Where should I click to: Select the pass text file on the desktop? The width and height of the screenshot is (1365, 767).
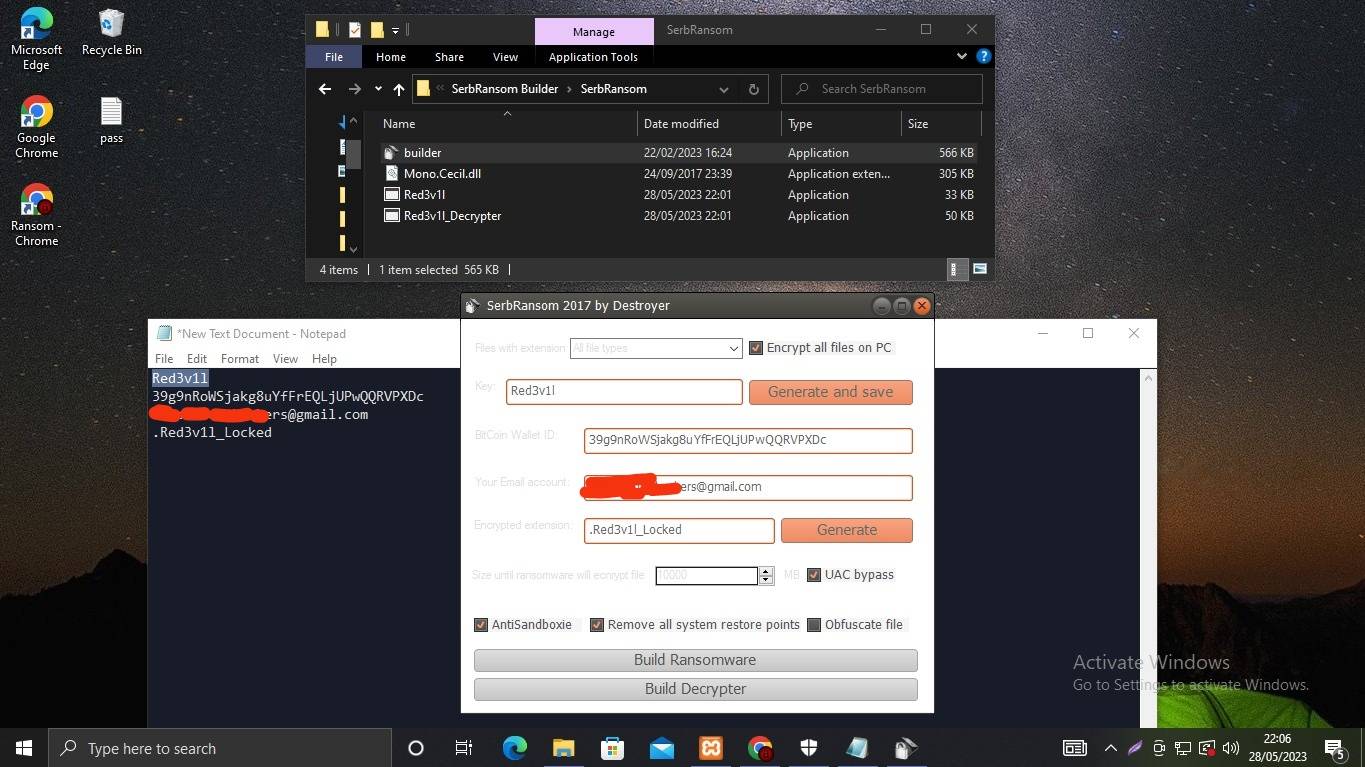click(x=111, y=121)
